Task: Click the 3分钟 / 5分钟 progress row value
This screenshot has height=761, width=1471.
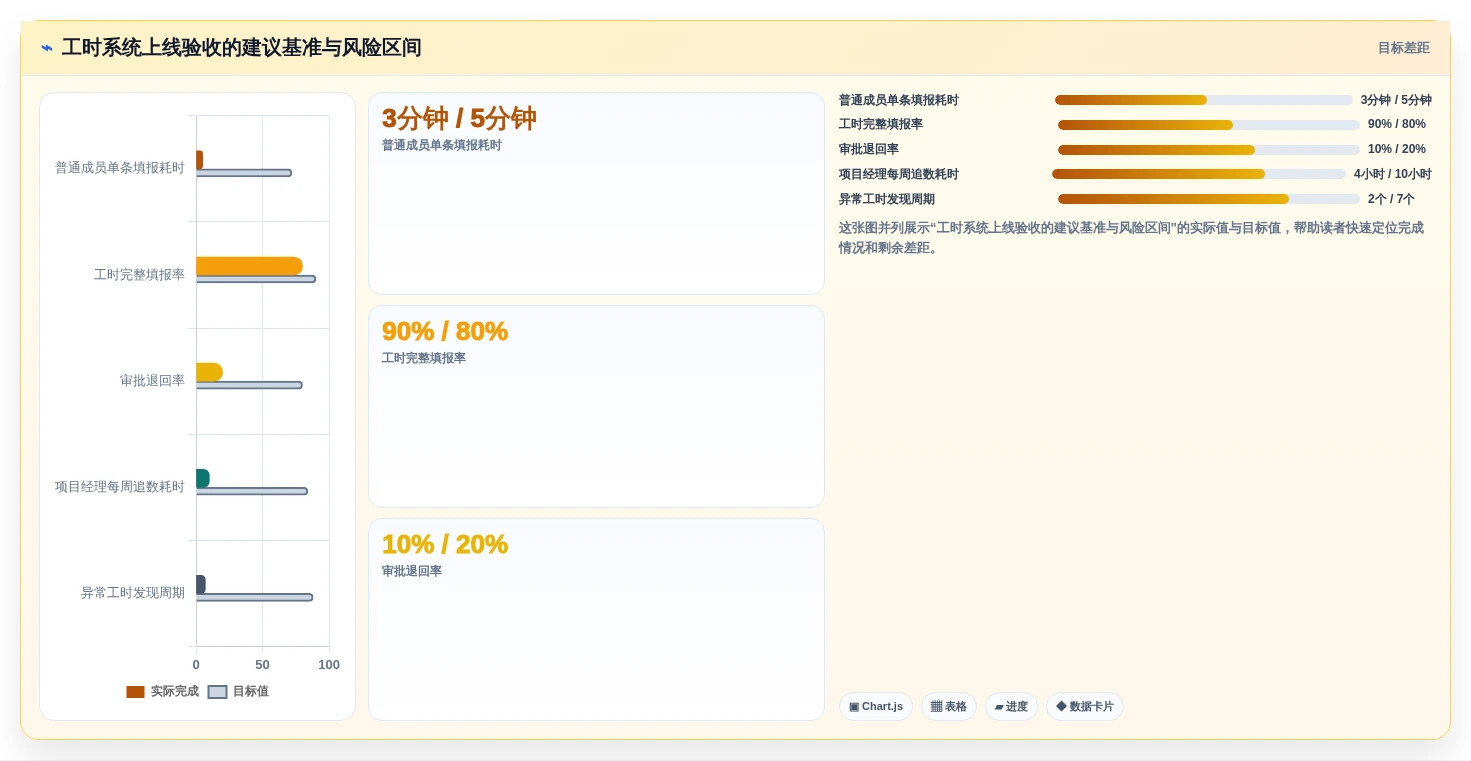Action: pyautogui.click(x=1396, y=100)
